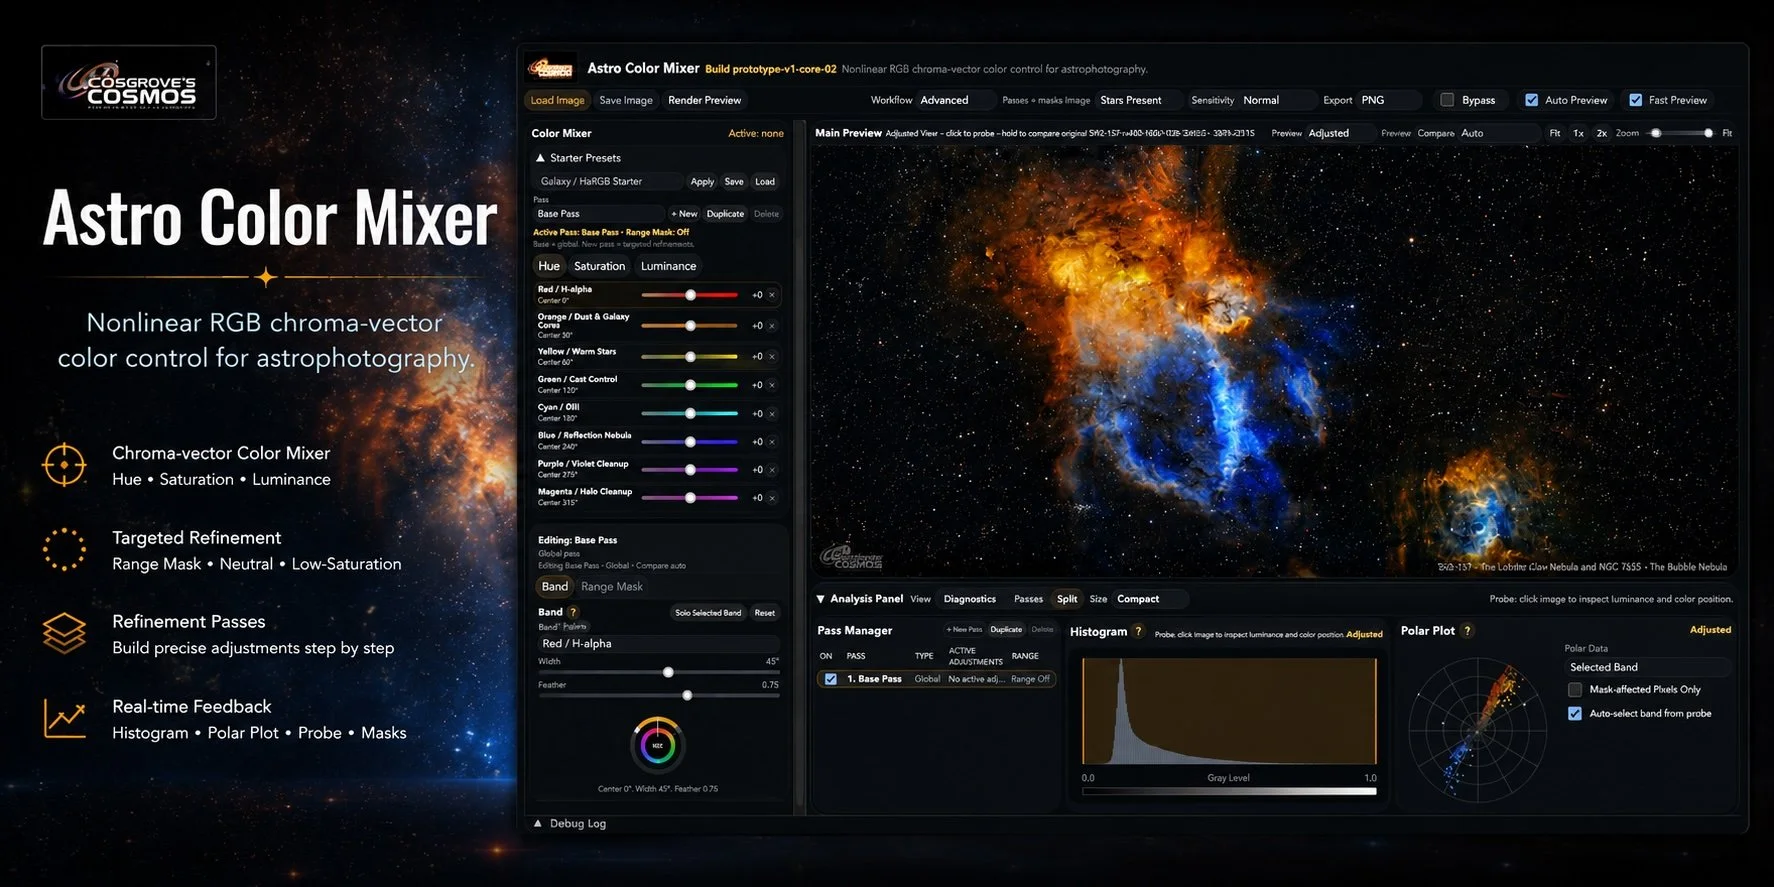Reset the Red / H-alpha slider with its X
The image size is (1774, 887).
(x=772, y=295)
